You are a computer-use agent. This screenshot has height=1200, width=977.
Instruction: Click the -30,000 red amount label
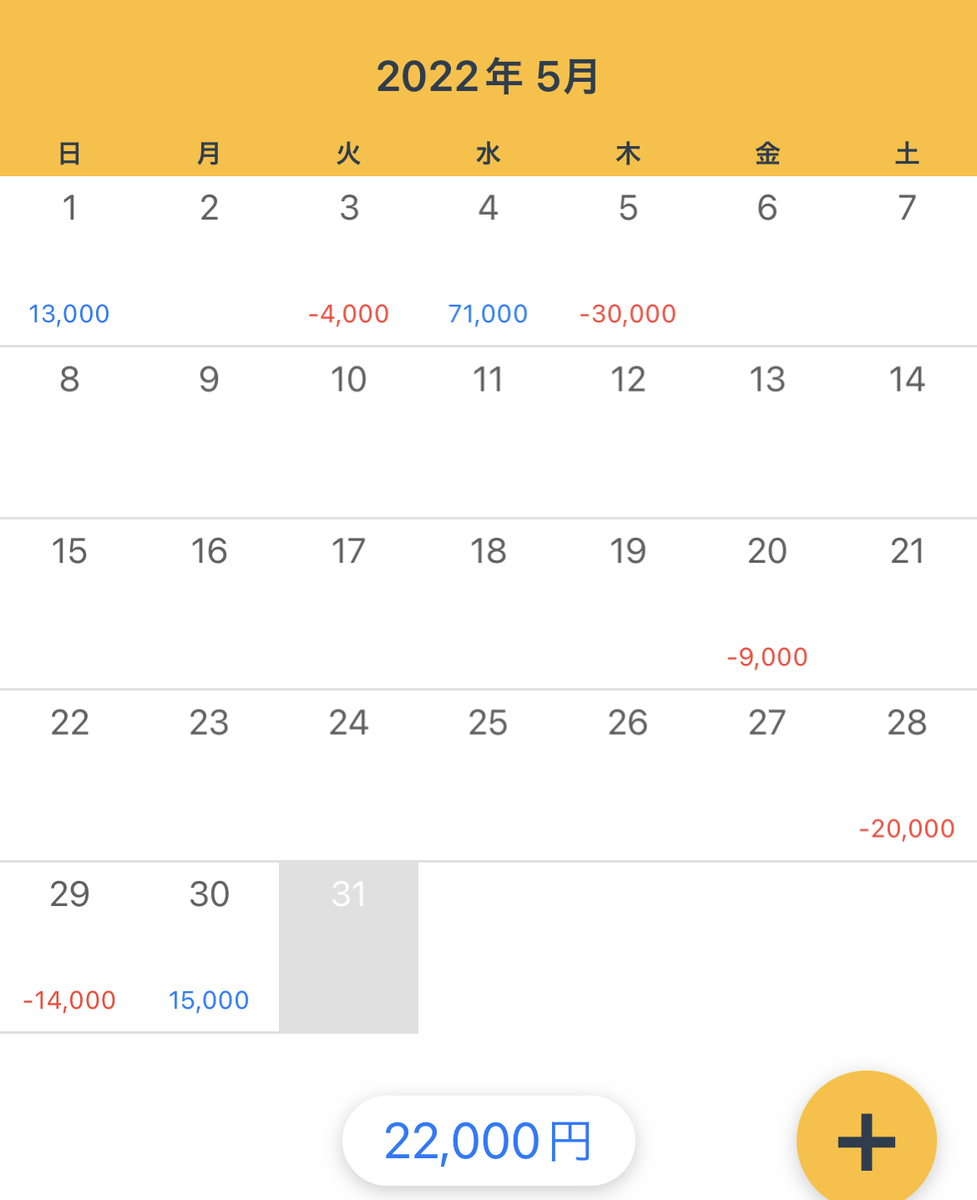pos(628,314)
